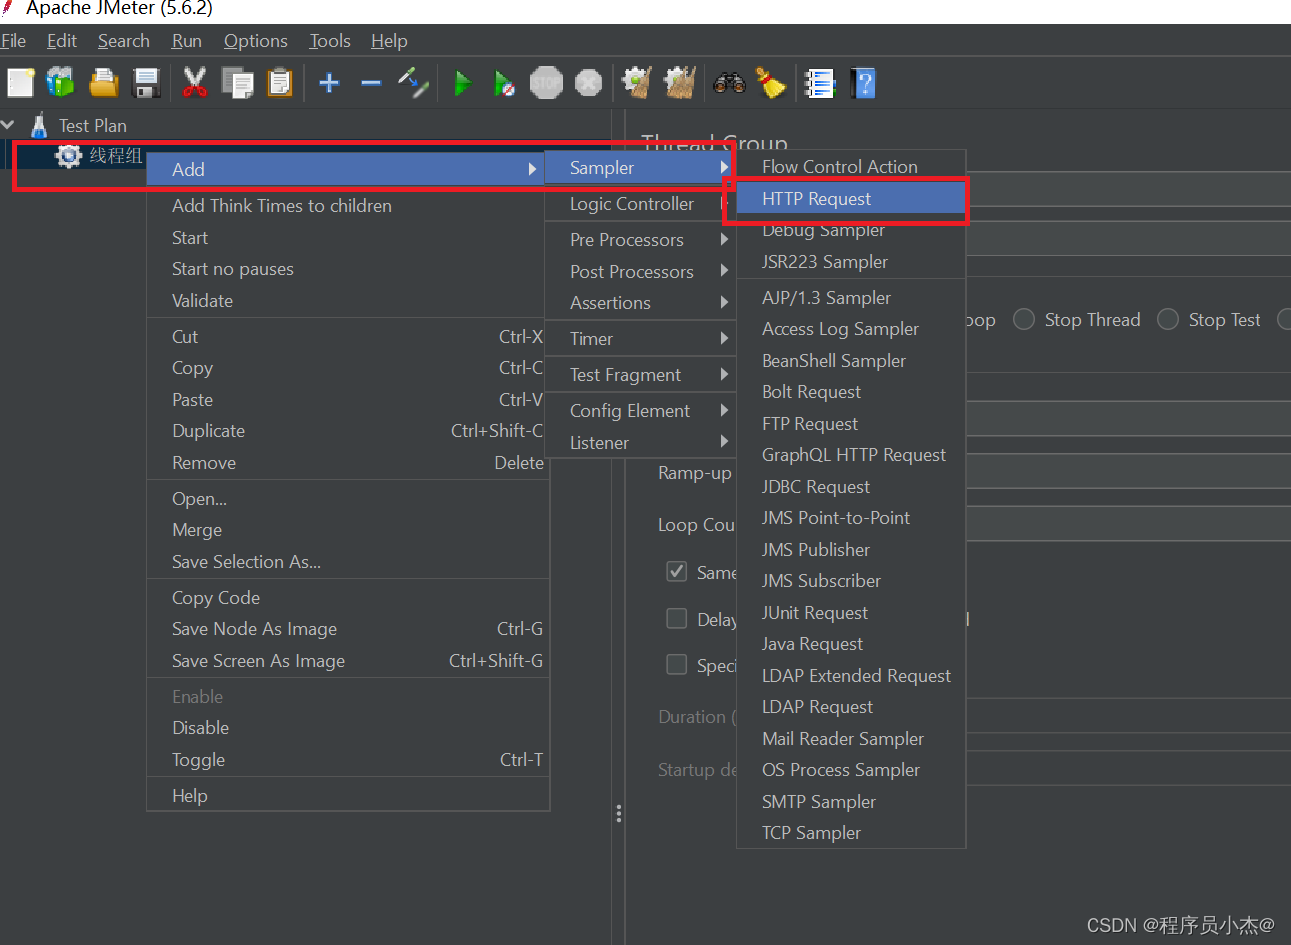
Task: Open the Function Helper dialog icon
Action: (x=820, y=83)
